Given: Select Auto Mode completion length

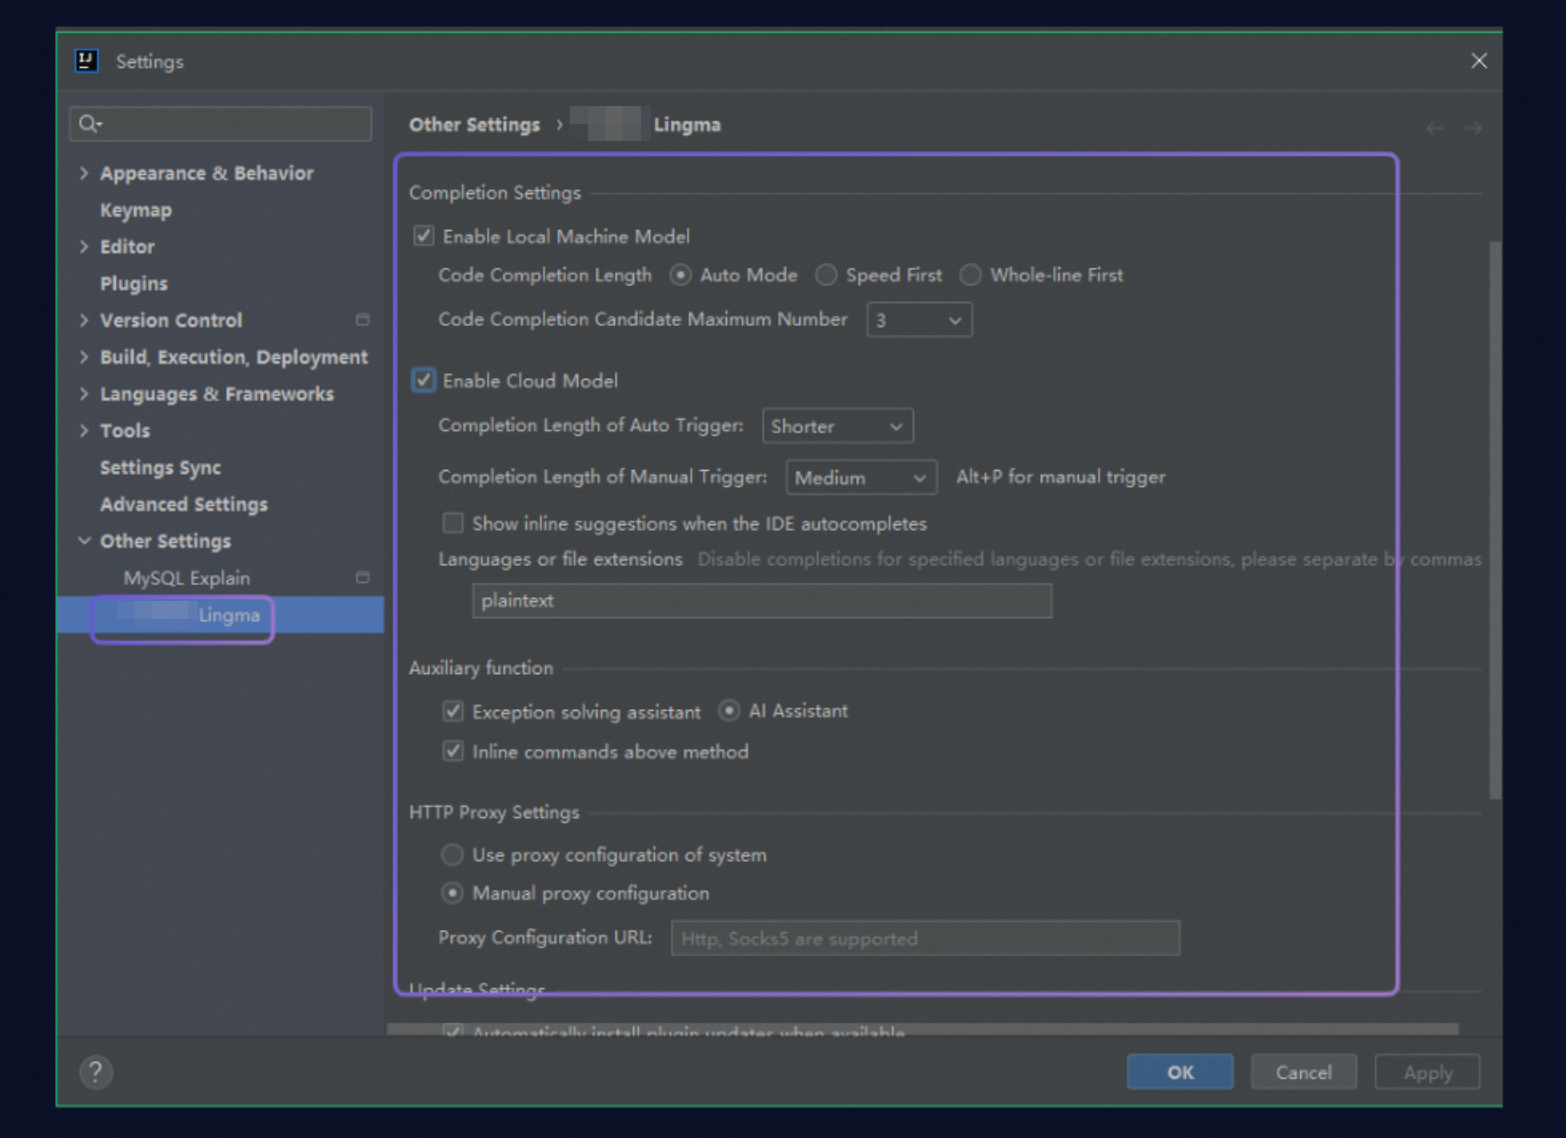Looking at the screenshot, I should (680, 275).
